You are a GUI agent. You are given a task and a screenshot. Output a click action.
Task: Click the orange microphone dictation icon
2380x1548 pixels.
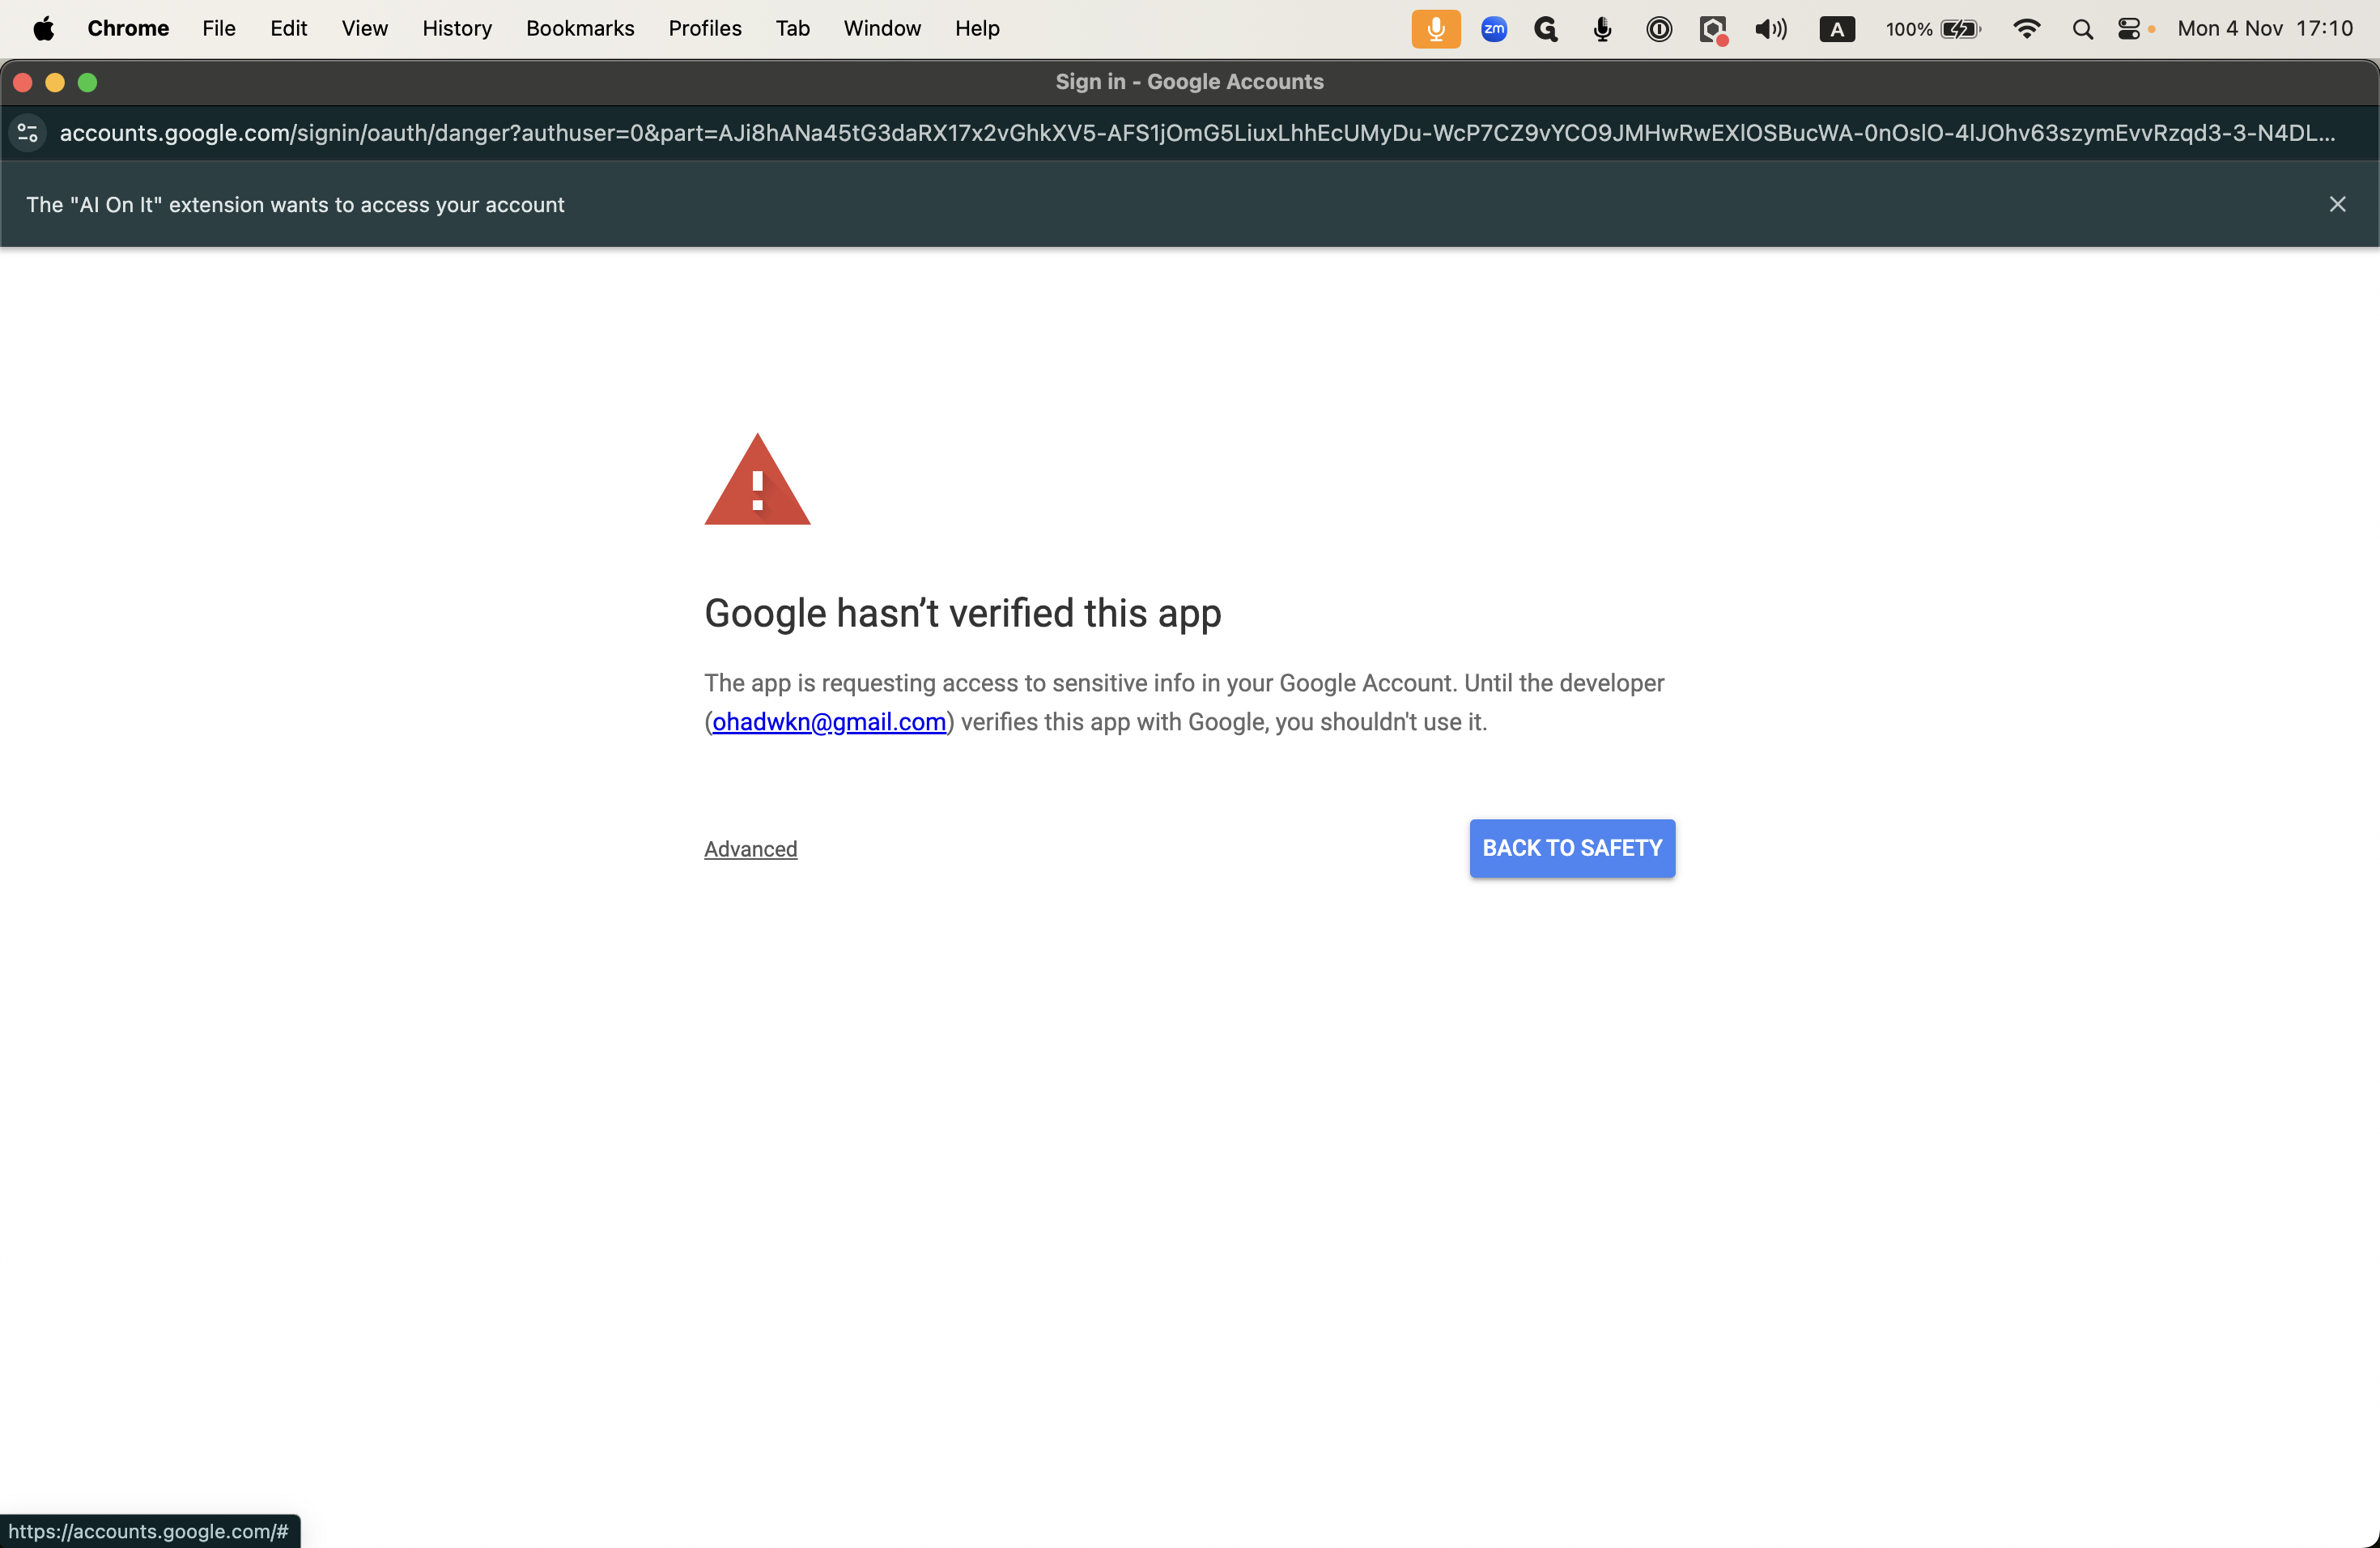click(x=1436, y=29)
